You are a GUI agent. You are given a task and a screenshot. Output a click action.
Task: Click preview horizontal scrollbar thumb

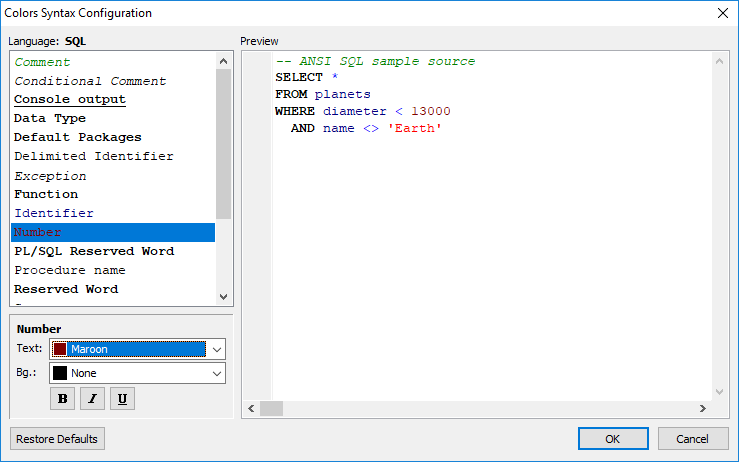(271, 408)
